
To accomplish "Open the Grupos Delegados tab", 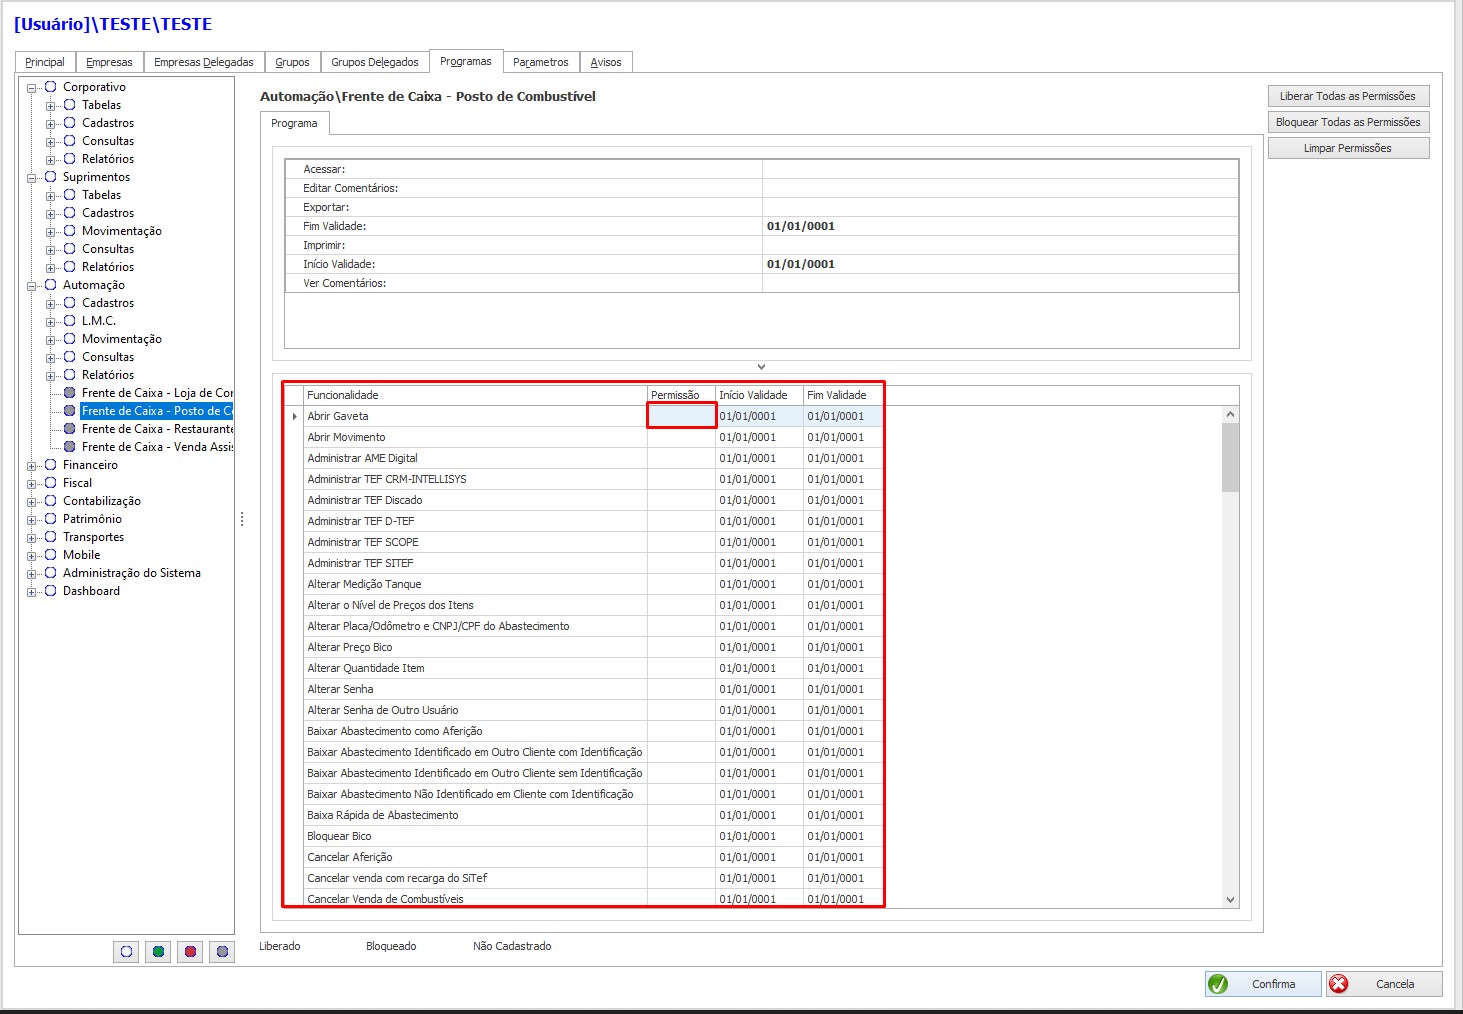I will click(375, 62).
